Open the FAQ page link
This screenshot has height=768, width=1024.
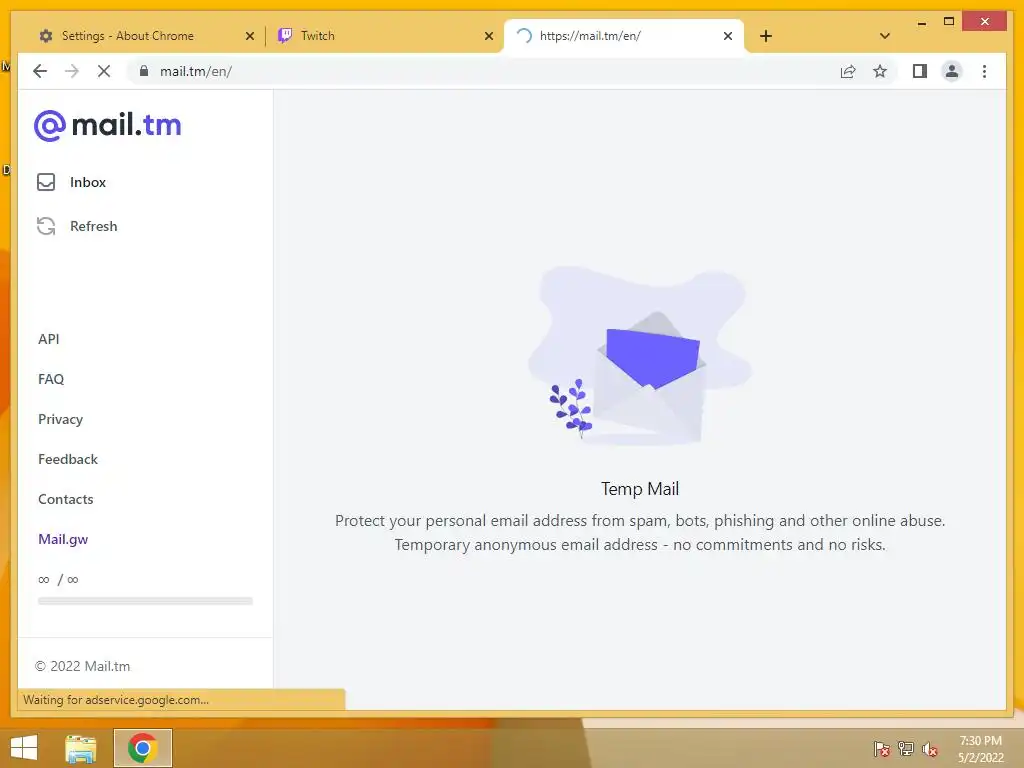click(x=51, y=379)
